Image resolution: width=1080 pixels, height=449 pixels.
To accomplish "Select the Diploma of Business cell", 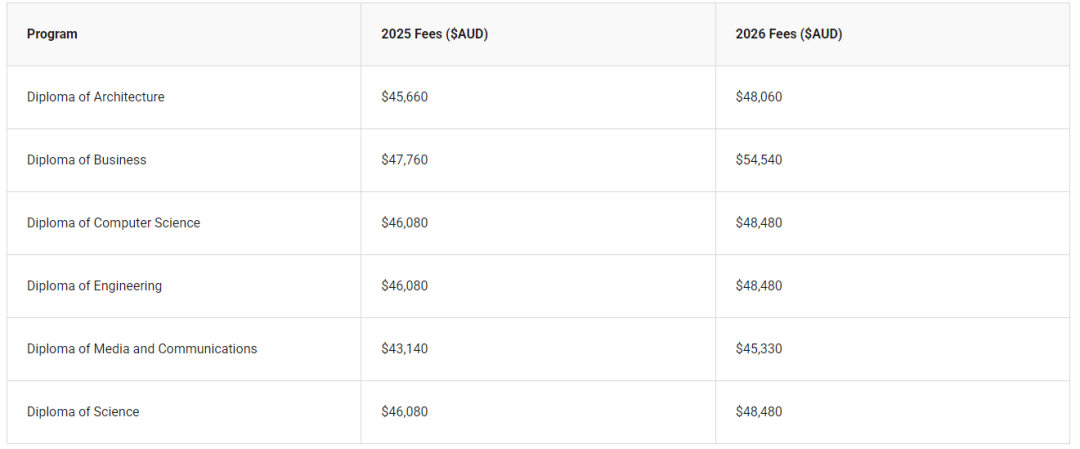I will [x=87, y=160].
